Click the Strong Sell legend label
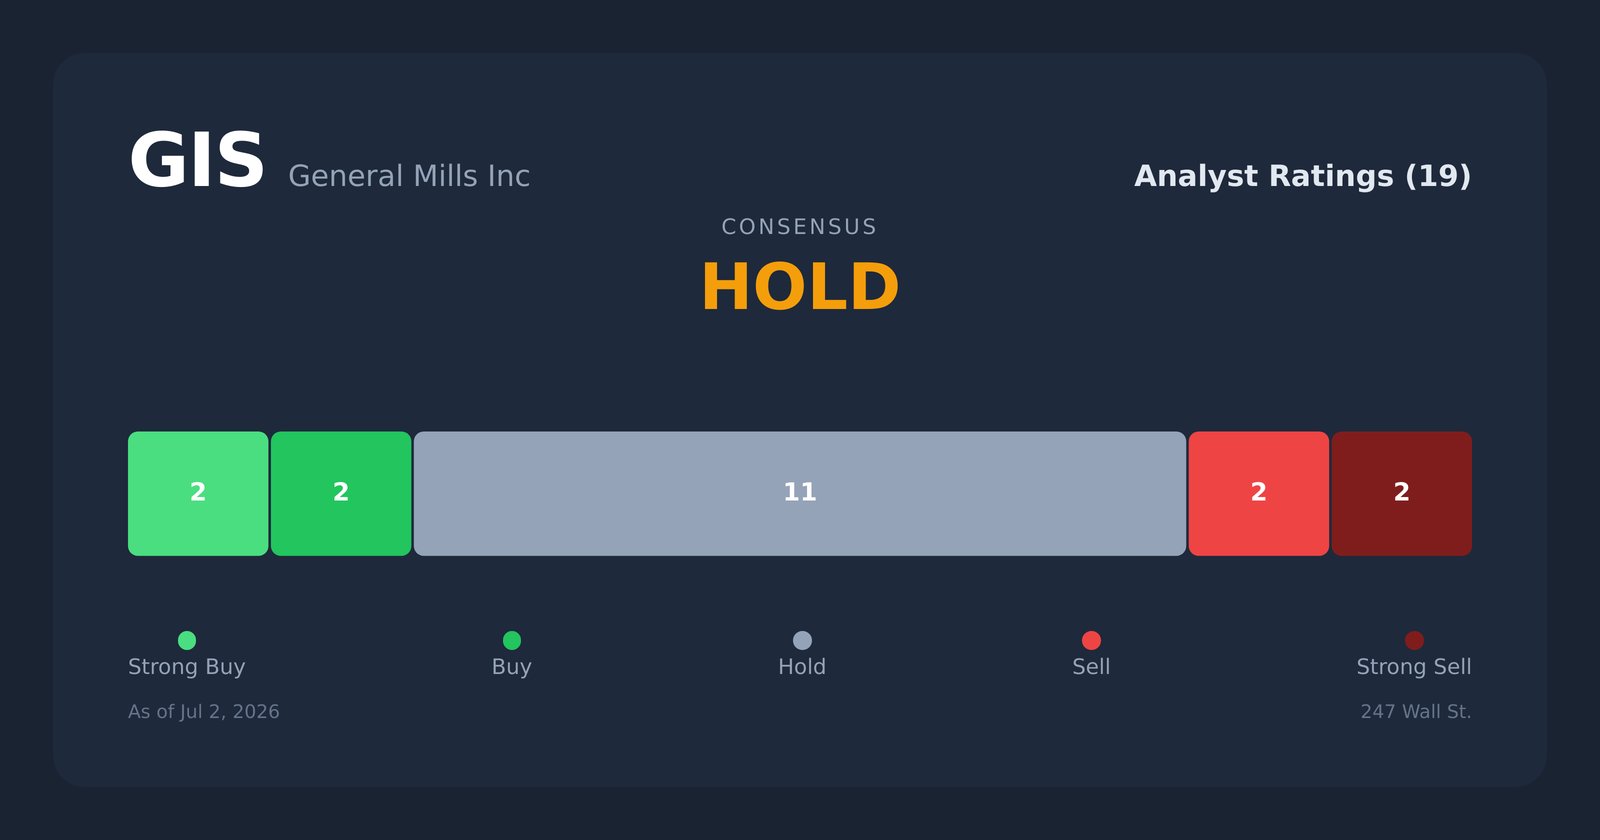 click(1414, 667)
